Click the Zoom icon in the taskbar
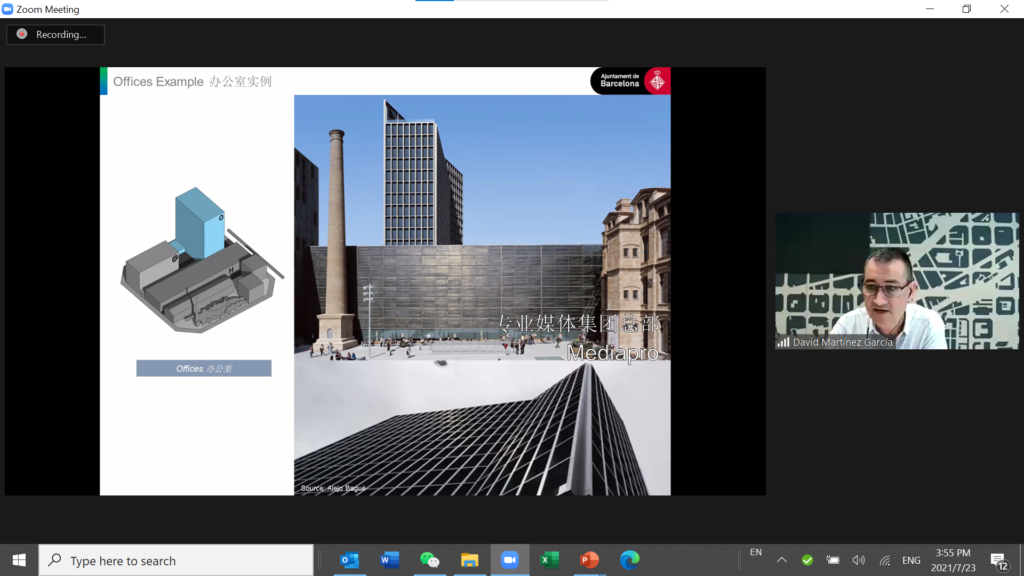Screen dimensions: 1024x576 [x=509, y=560]
